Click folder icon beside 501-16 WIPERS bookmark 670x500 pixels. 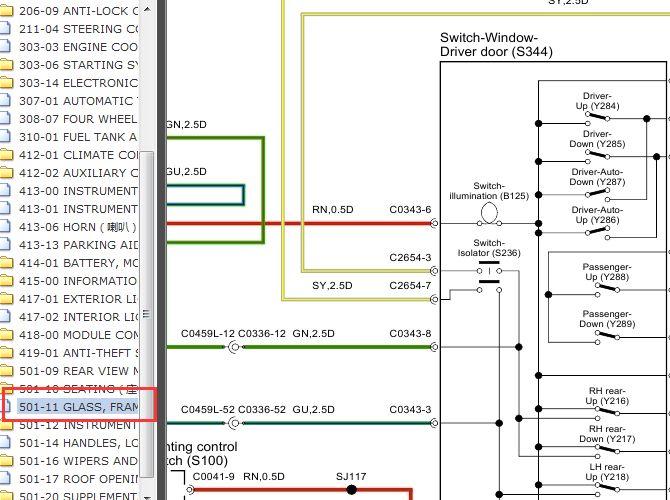6,461
